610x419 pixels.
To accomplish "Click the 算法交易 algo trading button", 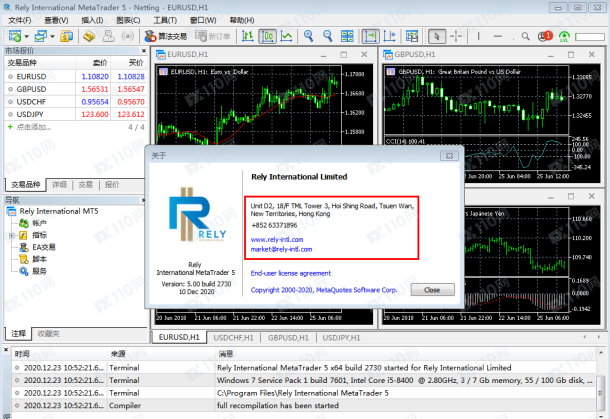I will click(x=172, y=36).
